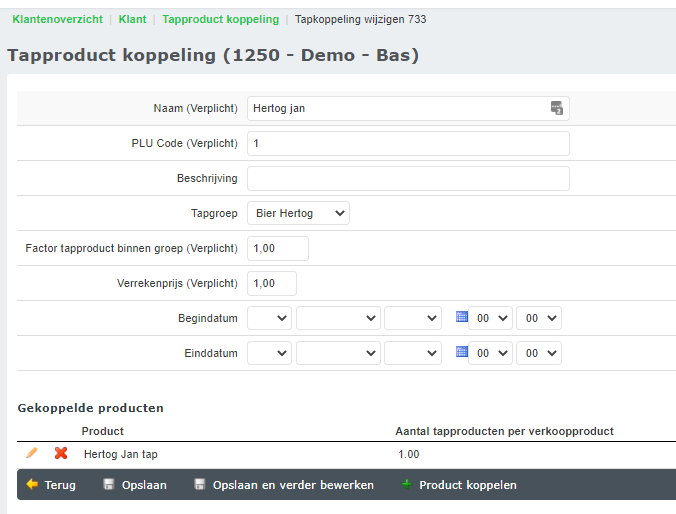Viewport: 676px width, 514px height.
Task: Click Product koppelen button
Action: pyautogui.click(x=458, y=485)
